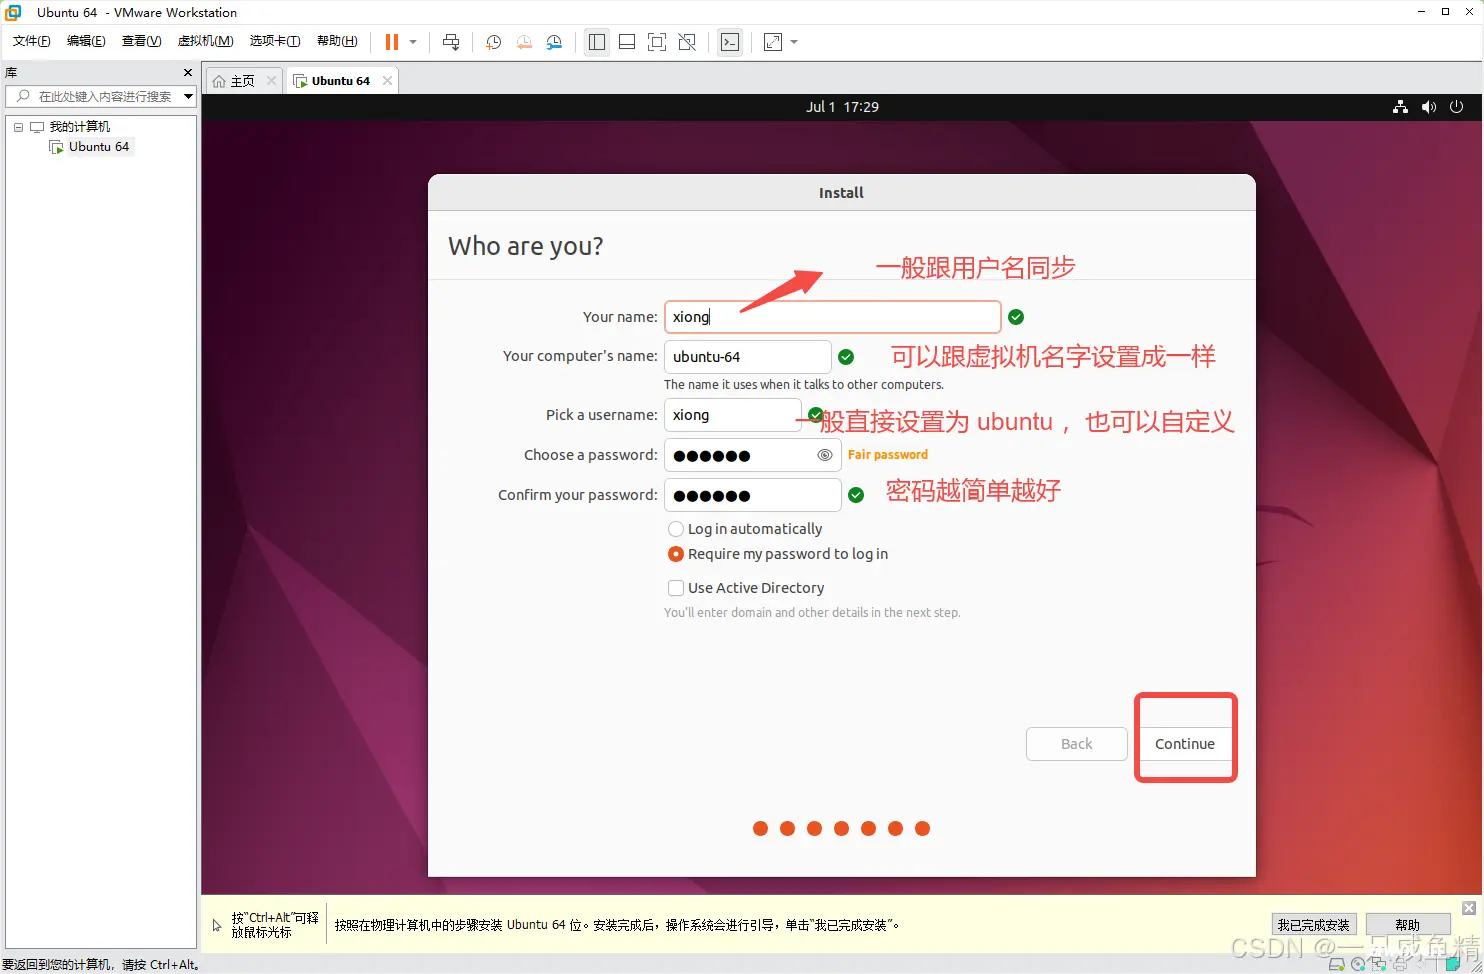
Task: Pause the running virtual machine
Action: [391, 42]
